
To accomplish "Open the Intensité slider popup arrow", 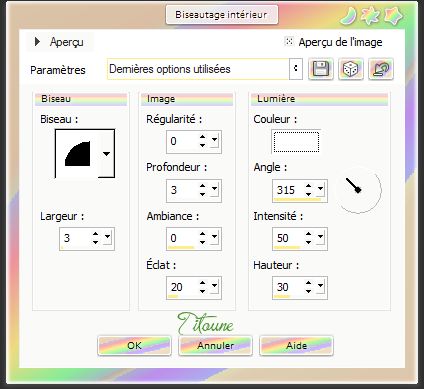I will click(x=320, y=237).
